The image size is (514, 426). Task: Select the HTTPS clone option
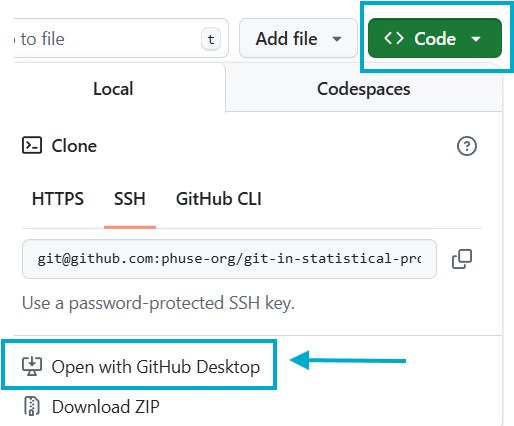tap(58, 199)
